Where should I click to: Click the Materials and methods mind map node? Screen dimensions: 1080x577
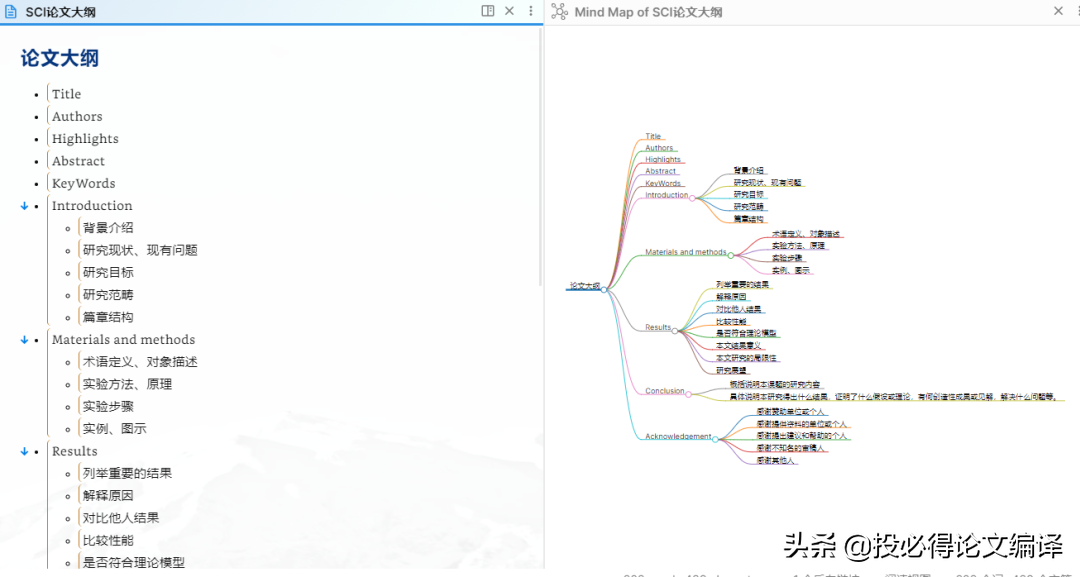685,253
